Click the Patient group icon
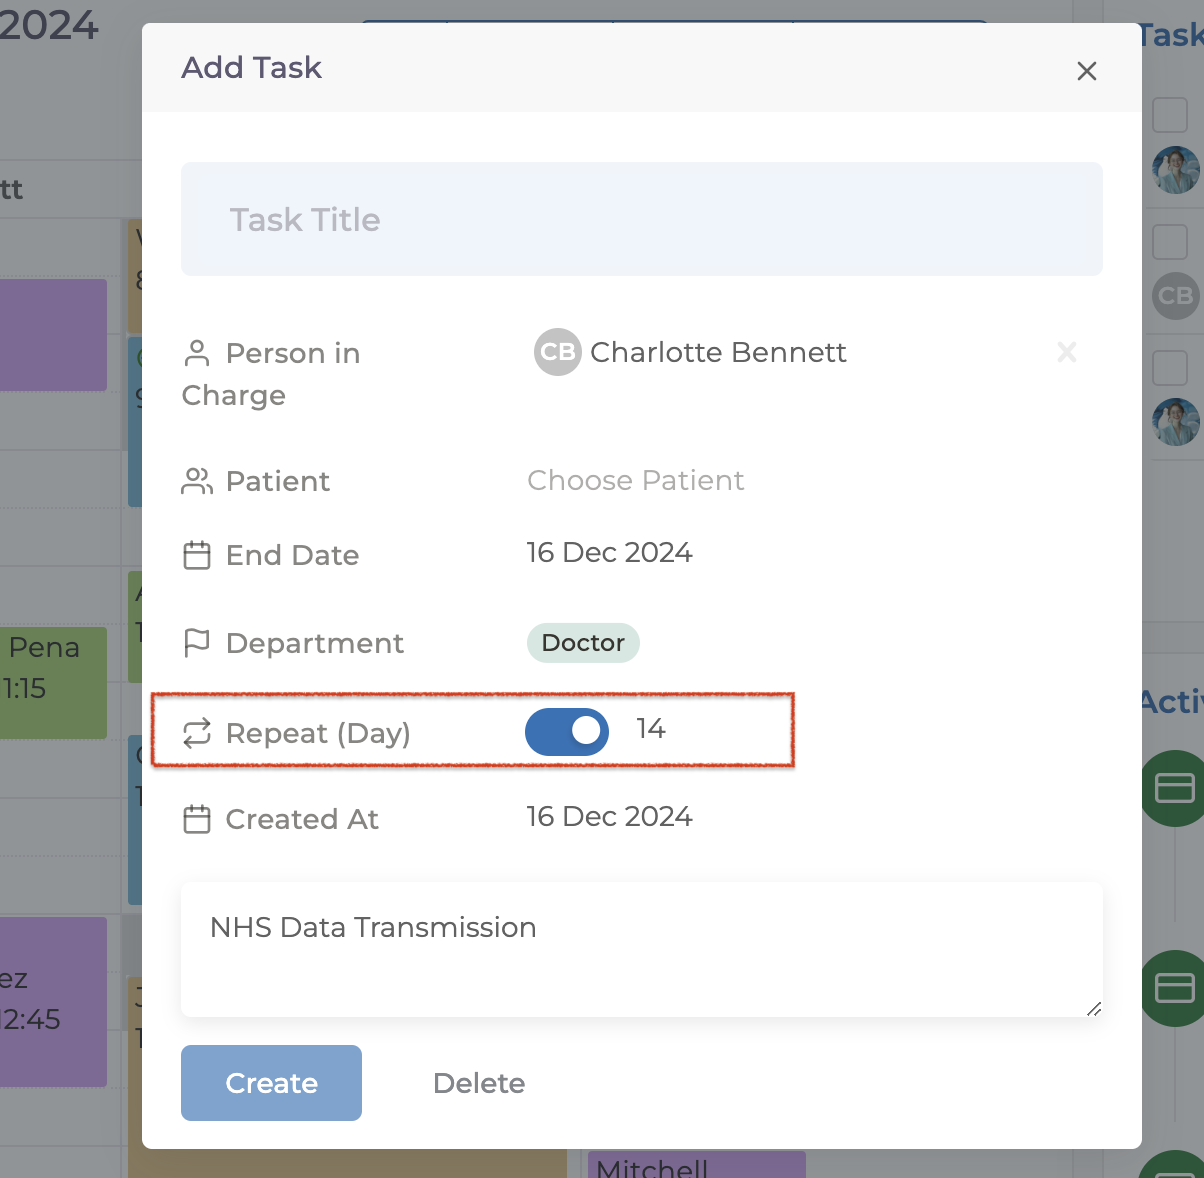The width and height of the screenshot is (1204, 1178). 197,481
